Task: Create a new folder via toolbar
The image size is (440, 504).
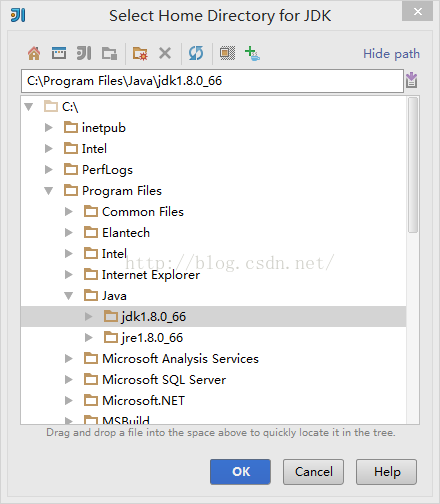Action: 140,53
